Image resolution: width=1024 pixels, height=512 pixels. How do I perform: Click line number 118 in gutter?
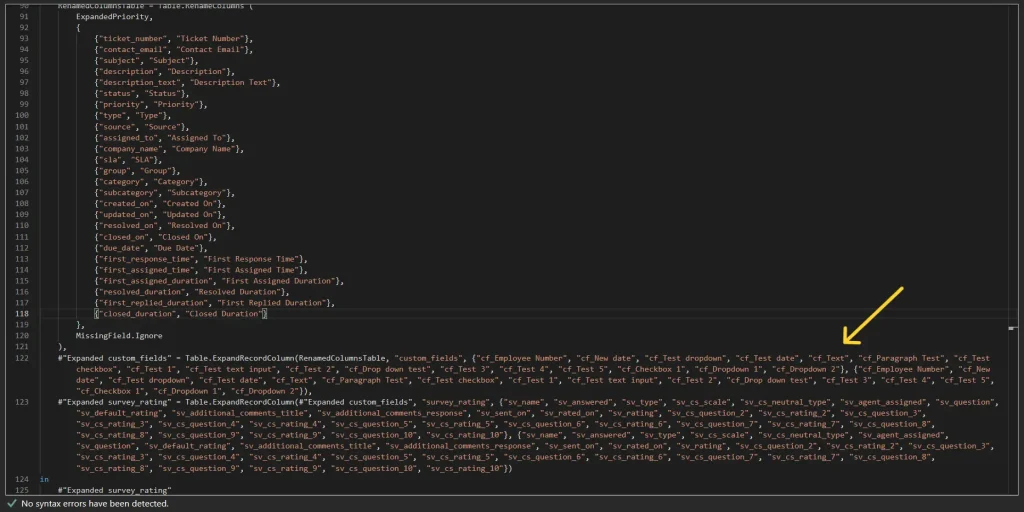[x=21, y=314]
